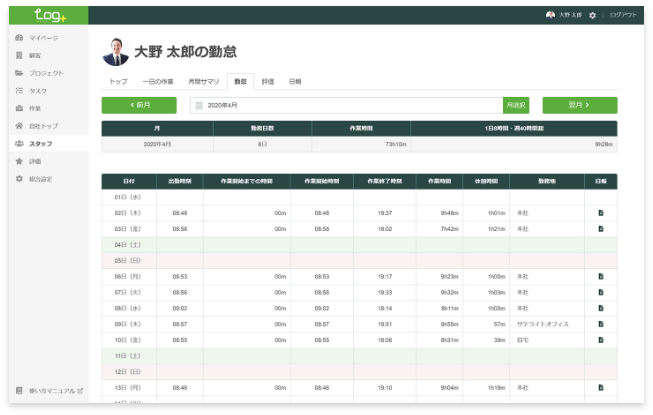Click the 顧客 building icon in sidebar
The height and width of the screenshot is (415, 653).
(x=19, y=55)
